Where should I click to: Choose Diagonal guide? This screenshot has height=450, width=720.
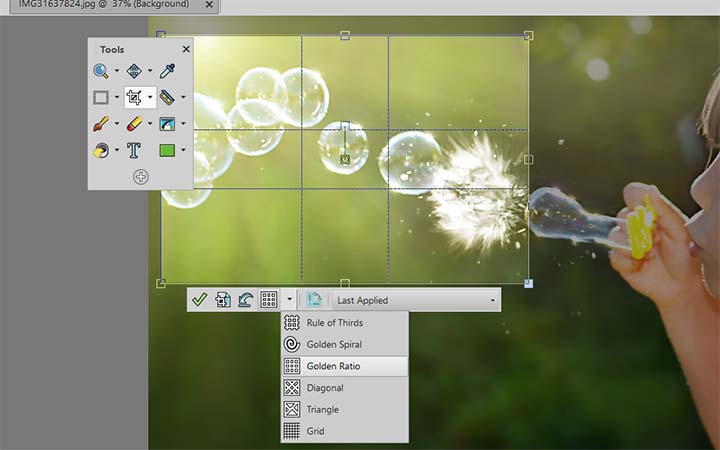pos(344,388)
